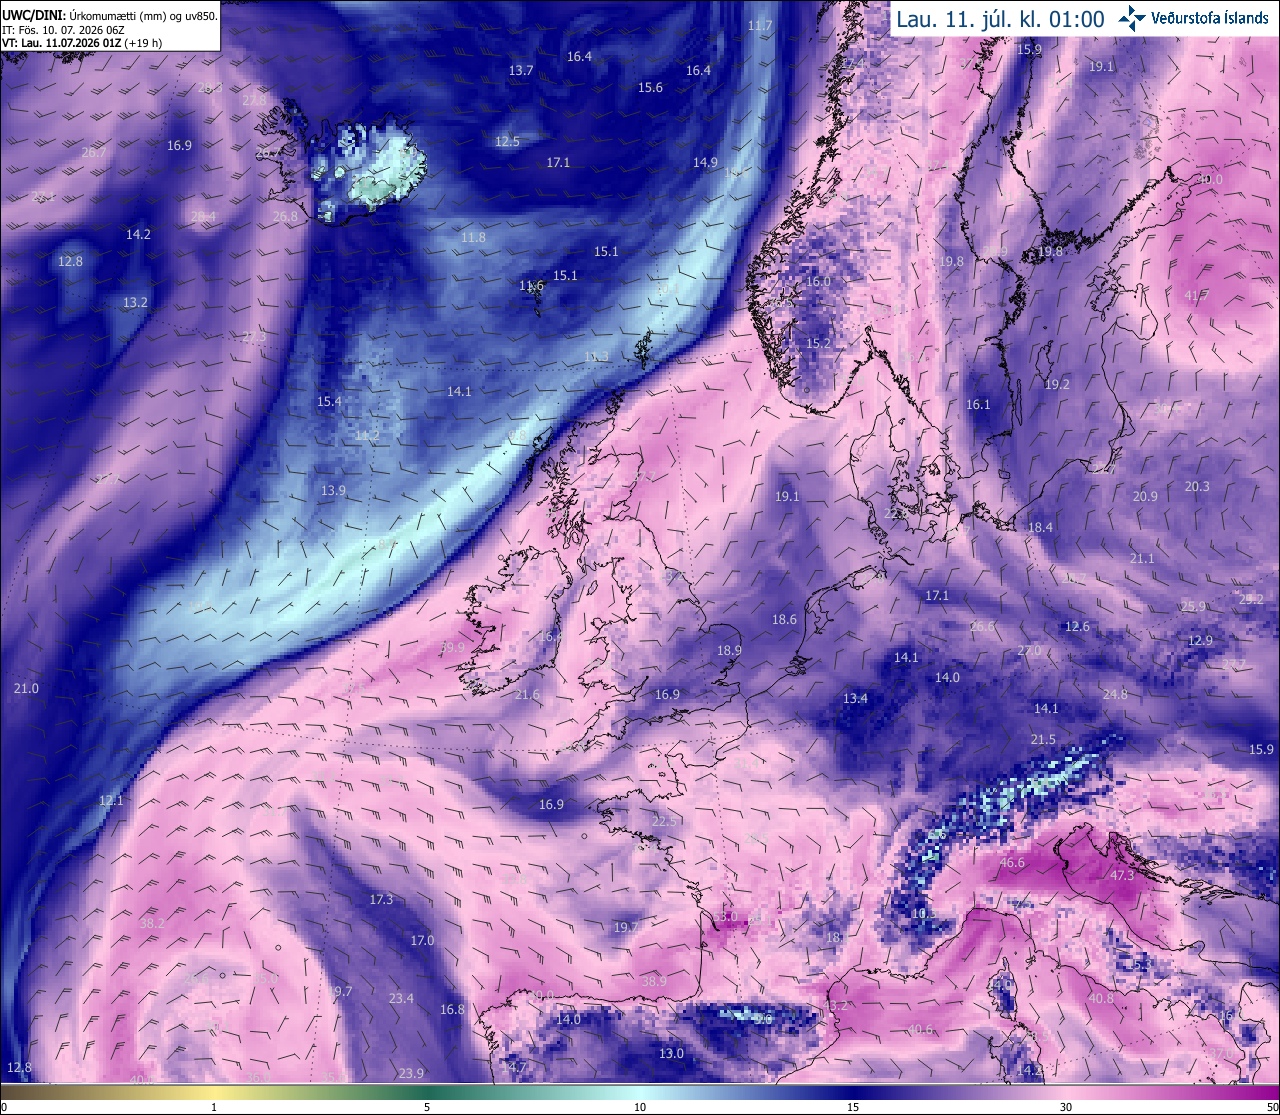
Task: Select the date label Lau. 11. júl. kl. 01:00
Action: click(x=1000, y=19)
